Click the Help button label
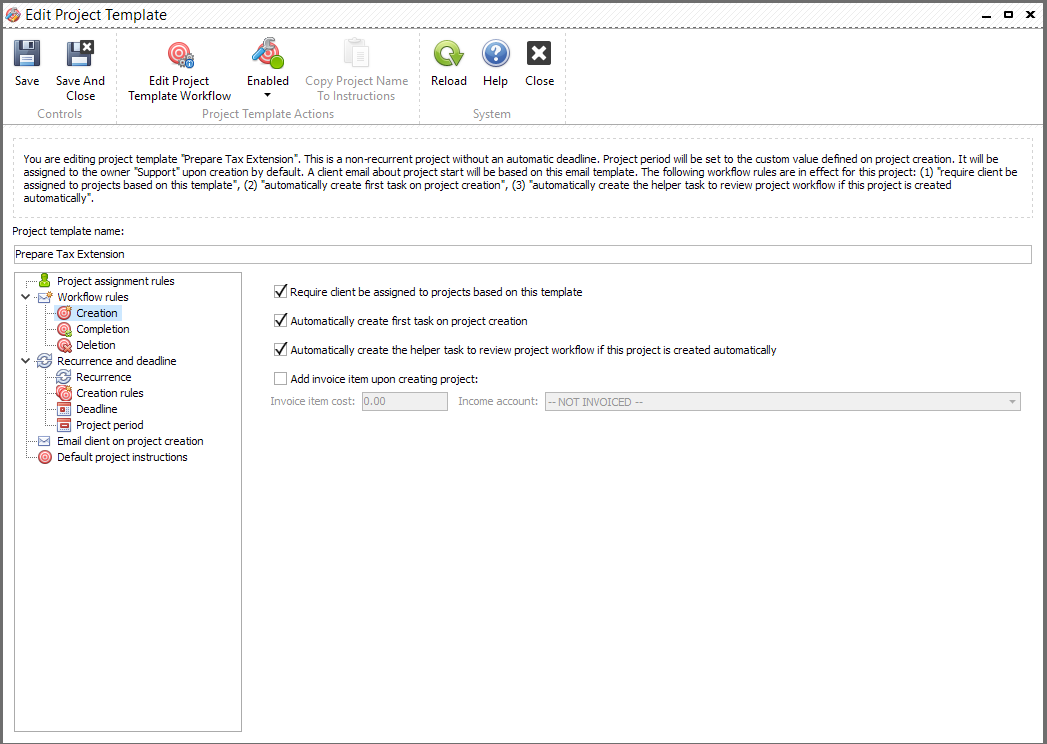This screenshot has width=1047, height=744. pos(495,81)
